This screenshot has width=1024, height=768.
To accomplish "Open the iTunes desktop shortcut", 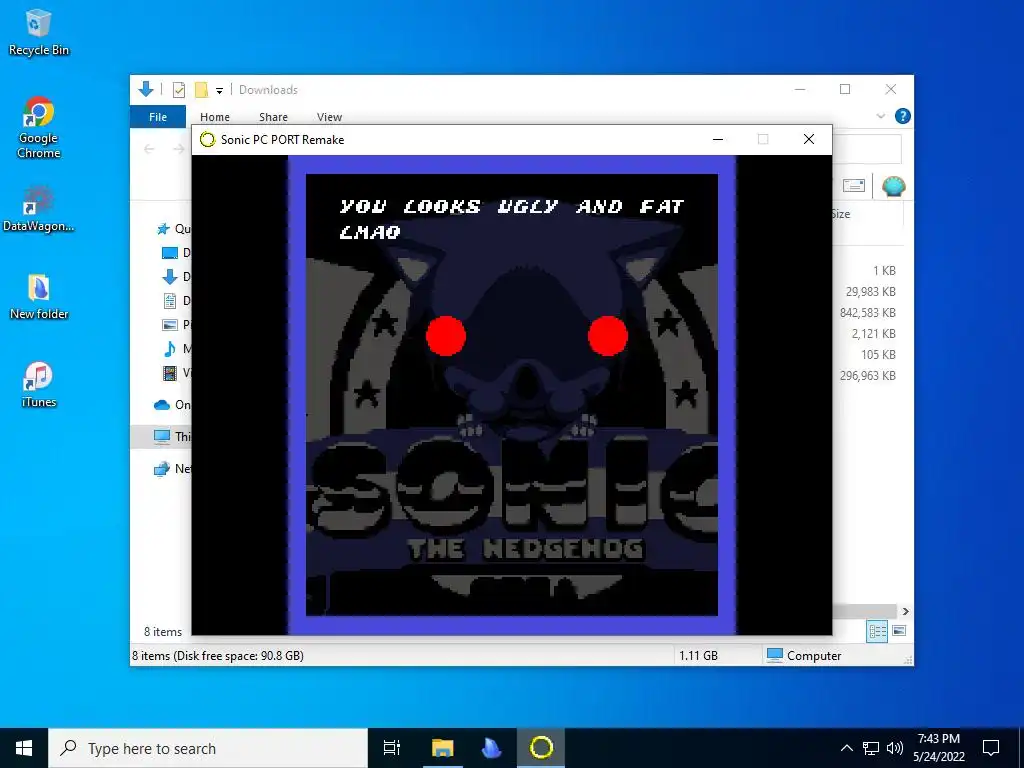I will 38,385.
